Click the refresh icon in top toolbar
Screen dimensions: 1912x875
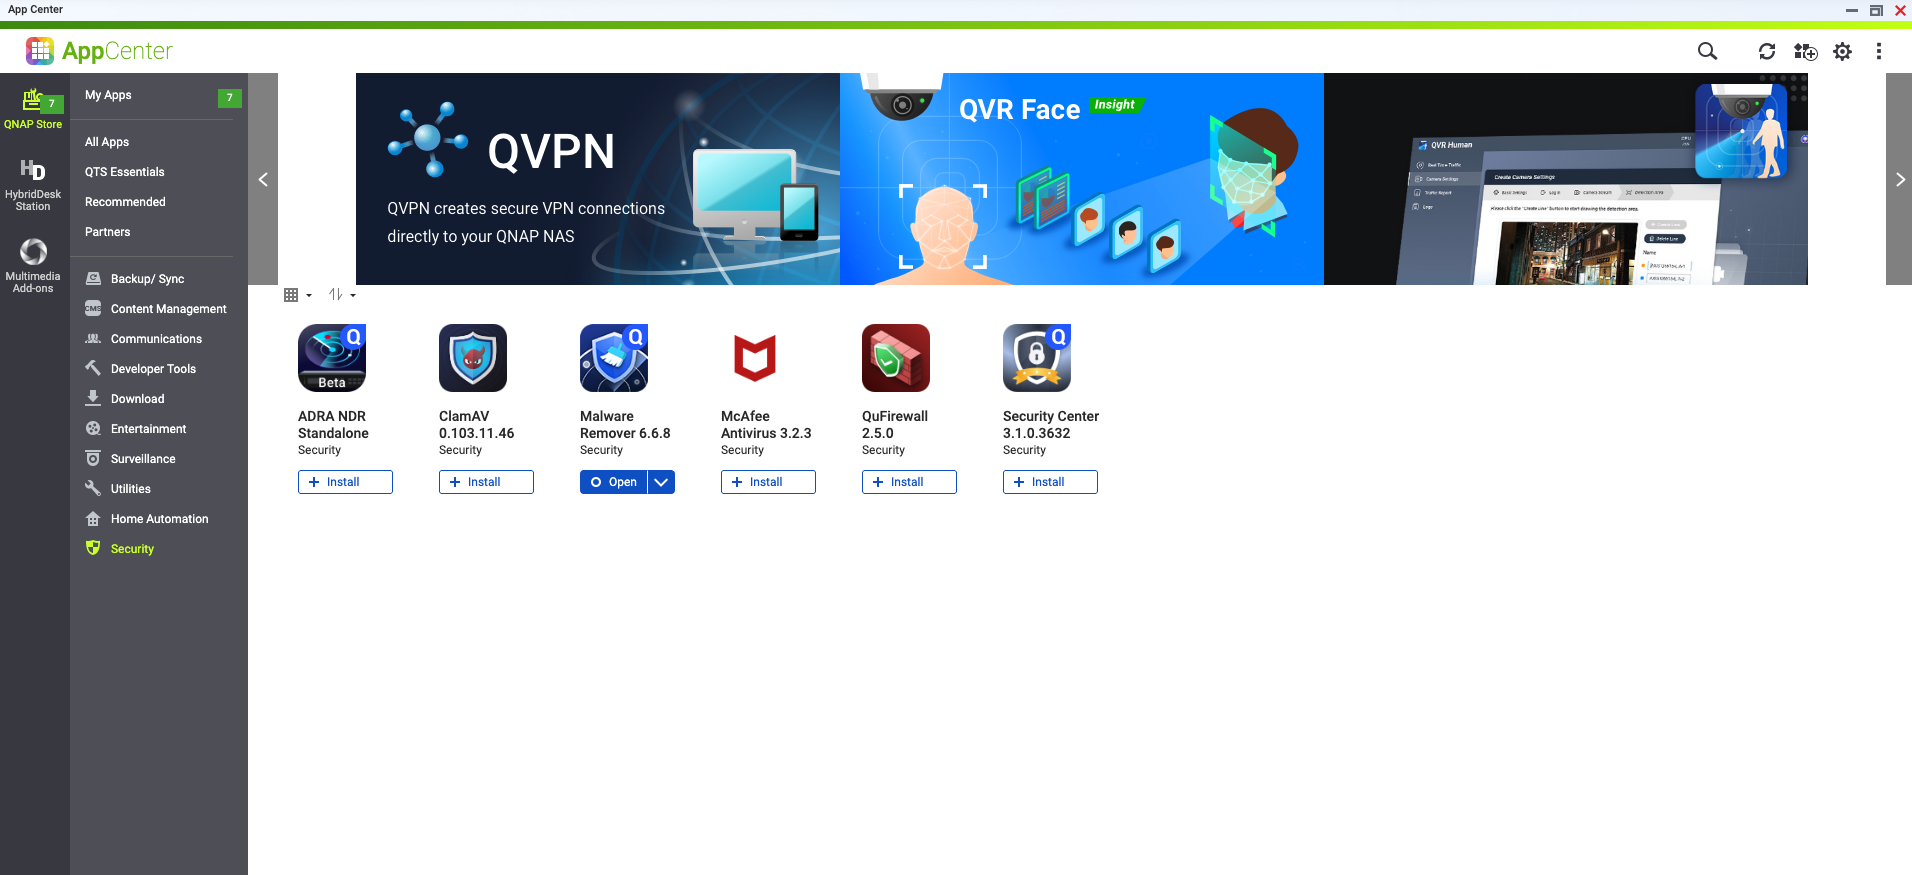1767,51
